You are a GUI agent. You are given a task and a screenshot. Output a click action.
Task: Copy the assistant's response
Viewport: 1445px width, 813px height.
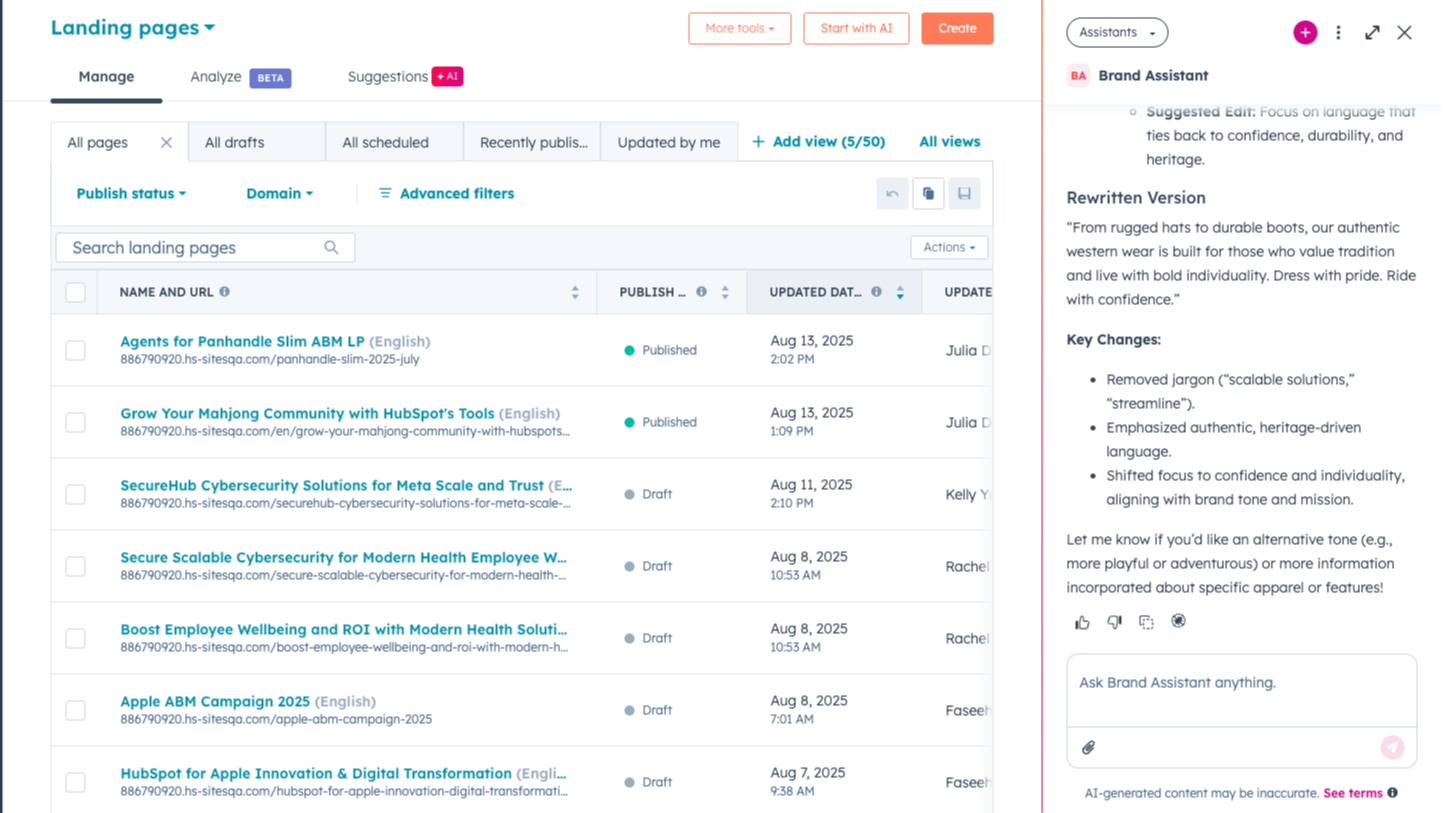1146,621
